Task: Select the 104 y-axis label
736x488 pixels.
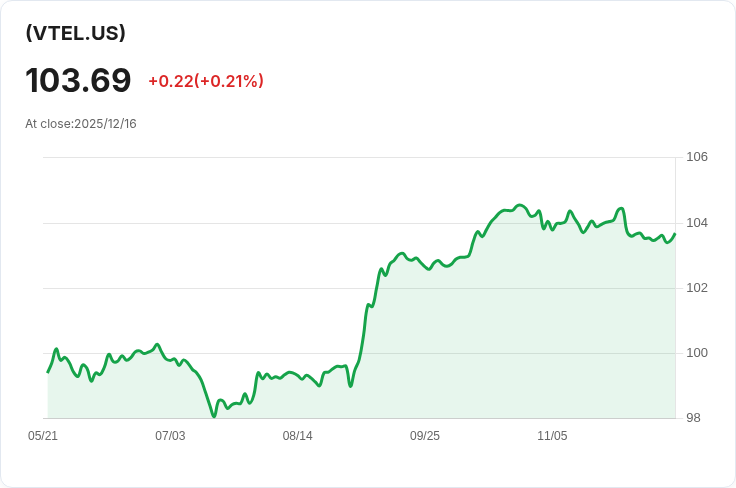Action: 697,222
